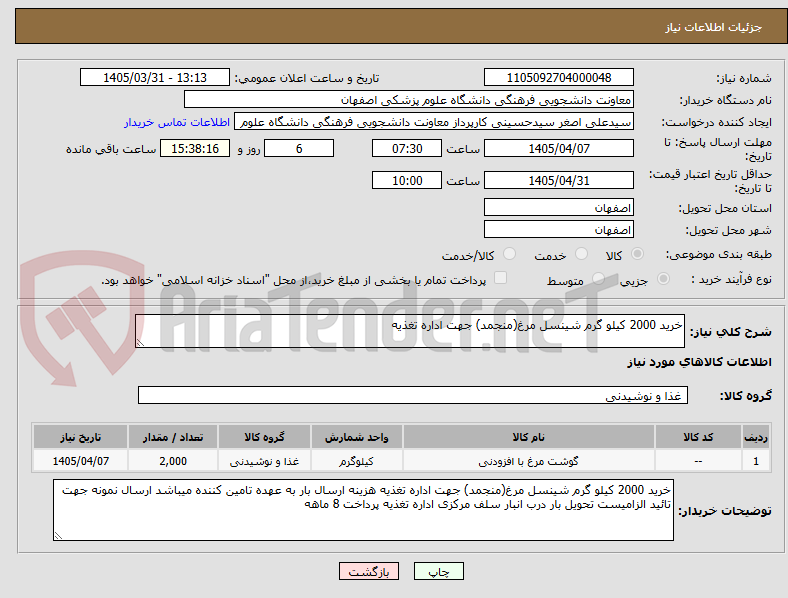The image size is (788, 598).
Task: Click the واحد شمارش column header
Action: click(x=356, y=437)
